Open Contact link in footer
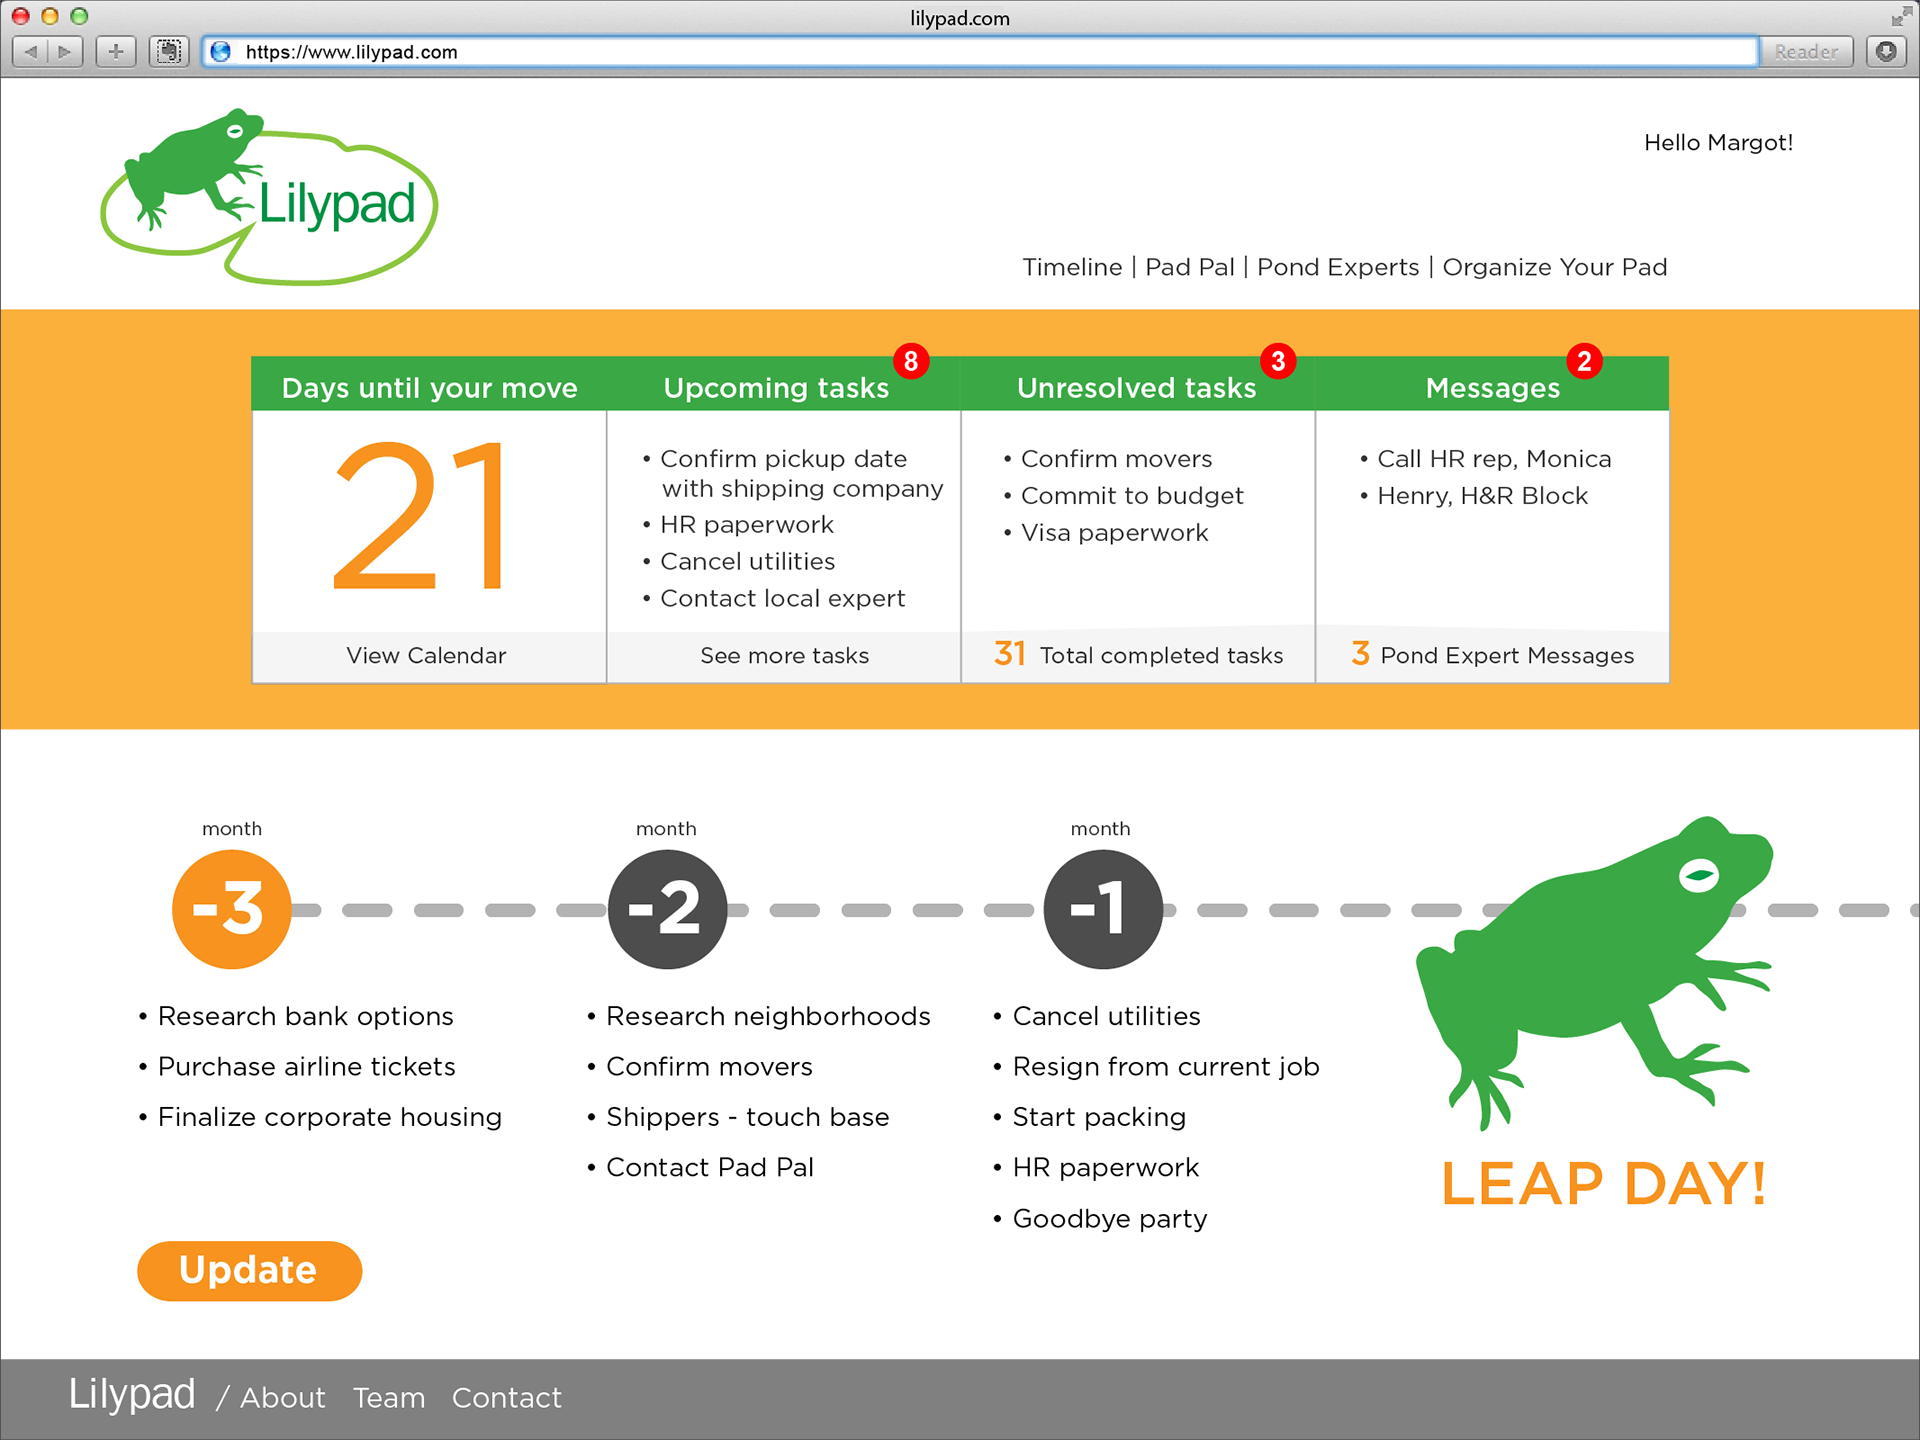Viewport: 1920px width, 1440px height. pyautogui.click(x=507, y=1398)
